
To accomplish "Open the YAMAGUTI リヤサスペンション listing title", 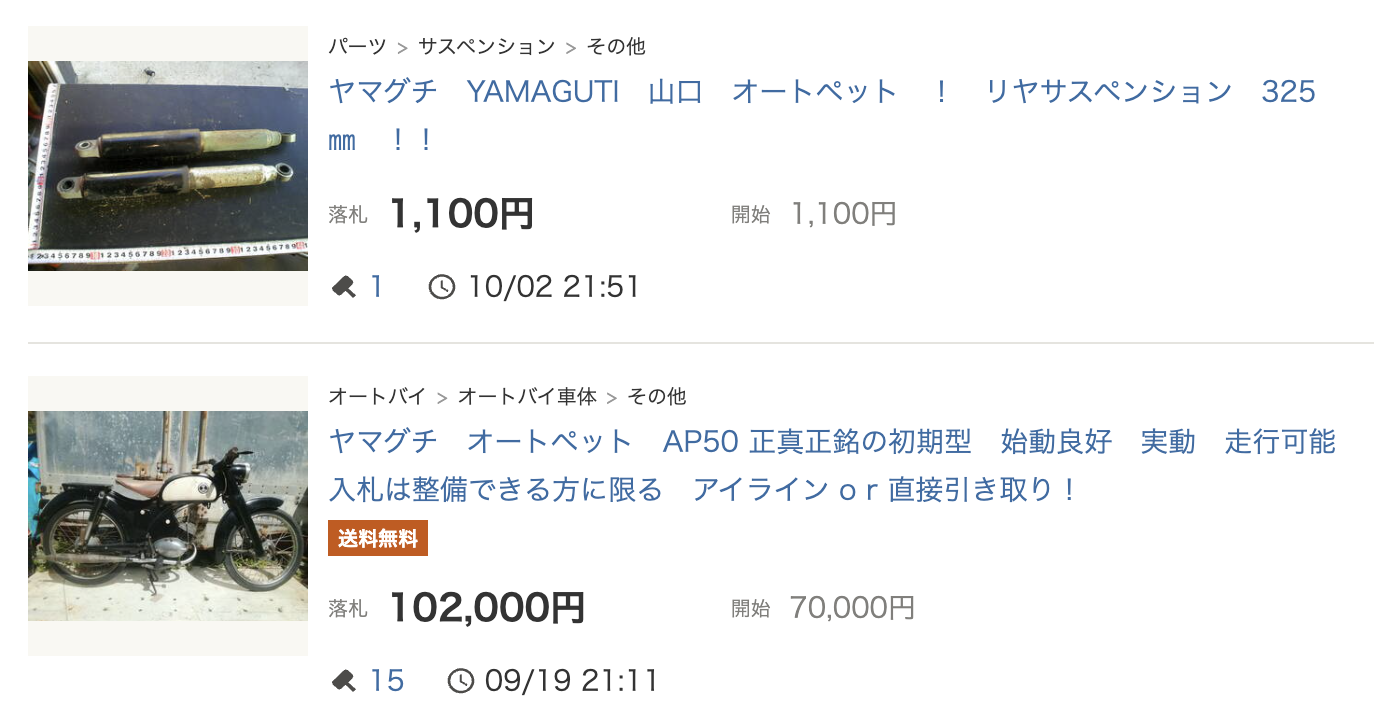I will coord(822,92).
